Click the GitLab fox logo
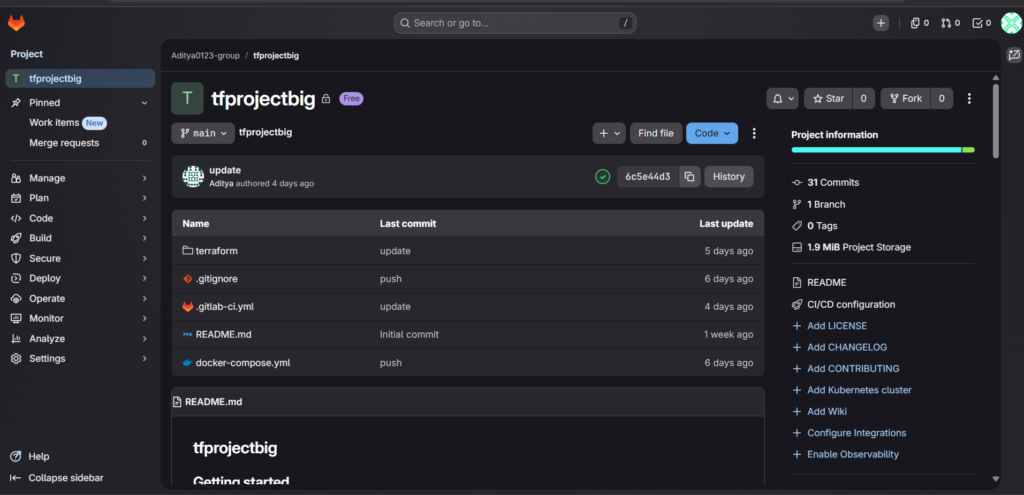Screen dimensions: 1024x495 [17, 23]
